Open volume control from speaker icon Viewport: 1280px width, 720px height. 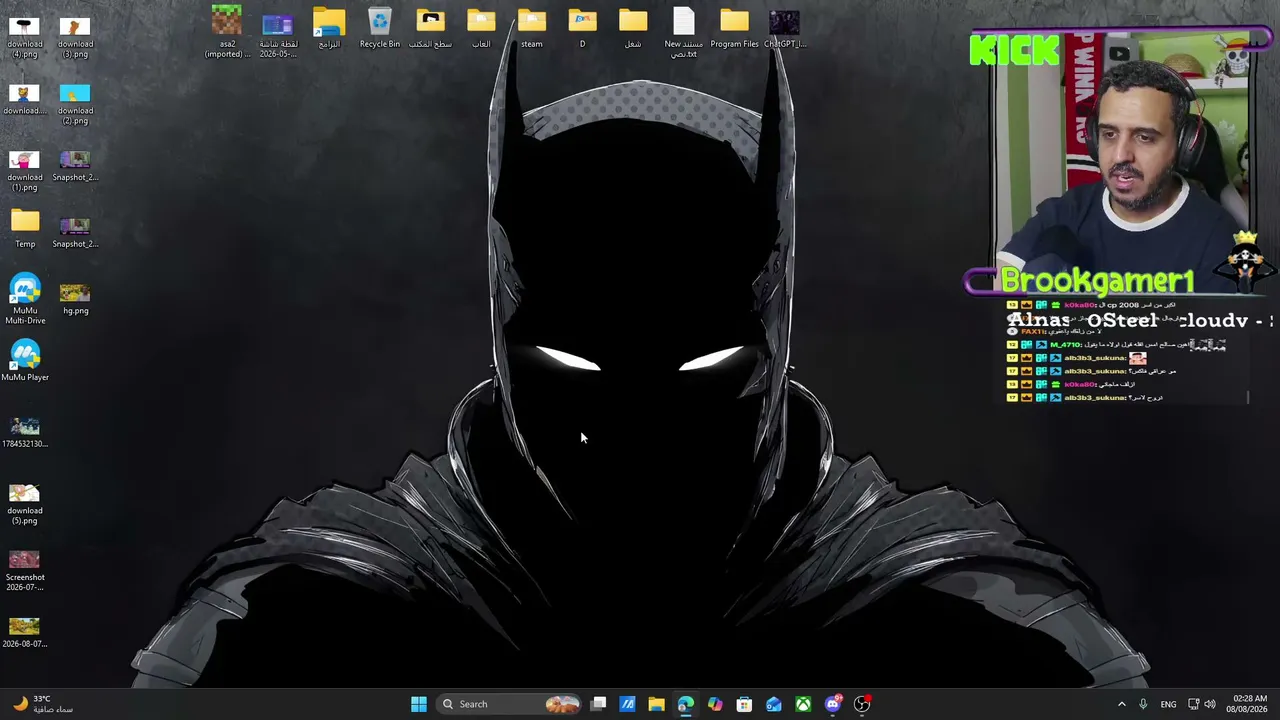click(1210, 704)
